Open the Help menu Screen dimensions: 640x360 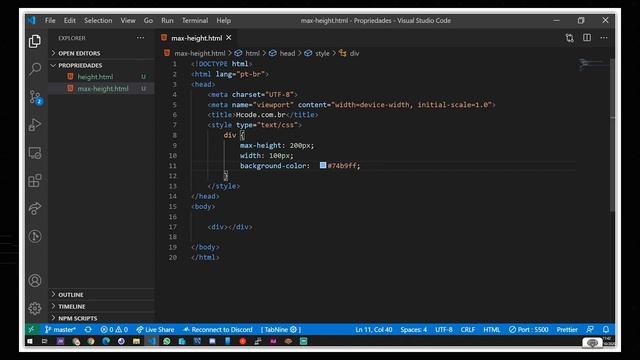coord(223,20)
